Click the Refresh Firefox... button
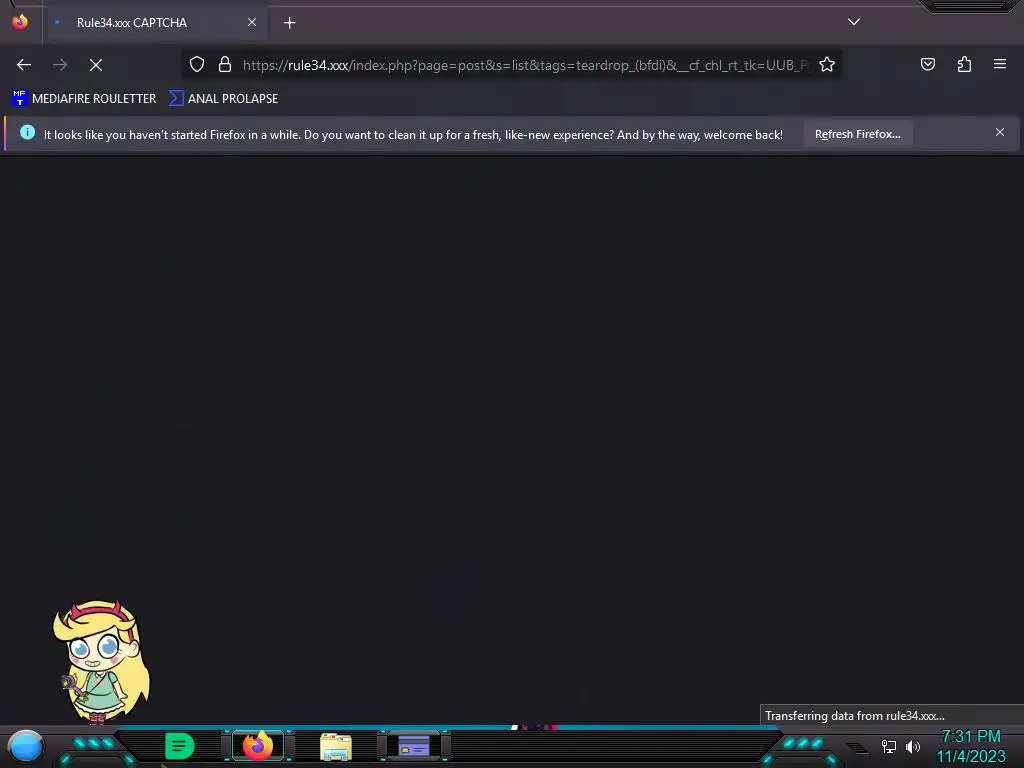1024x768 pixels. pyautogui.click(x=857, y=134)
